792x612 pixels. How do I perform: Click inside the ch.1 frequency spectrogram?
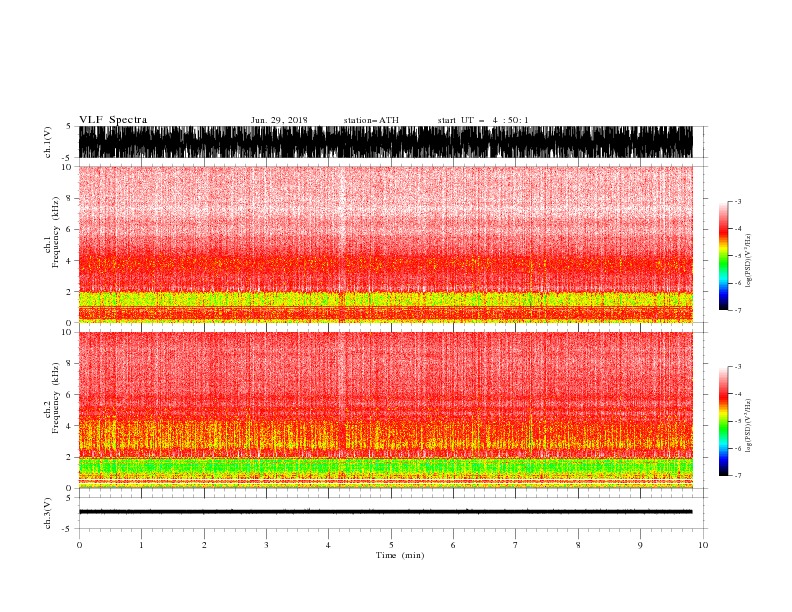point(385,244)
